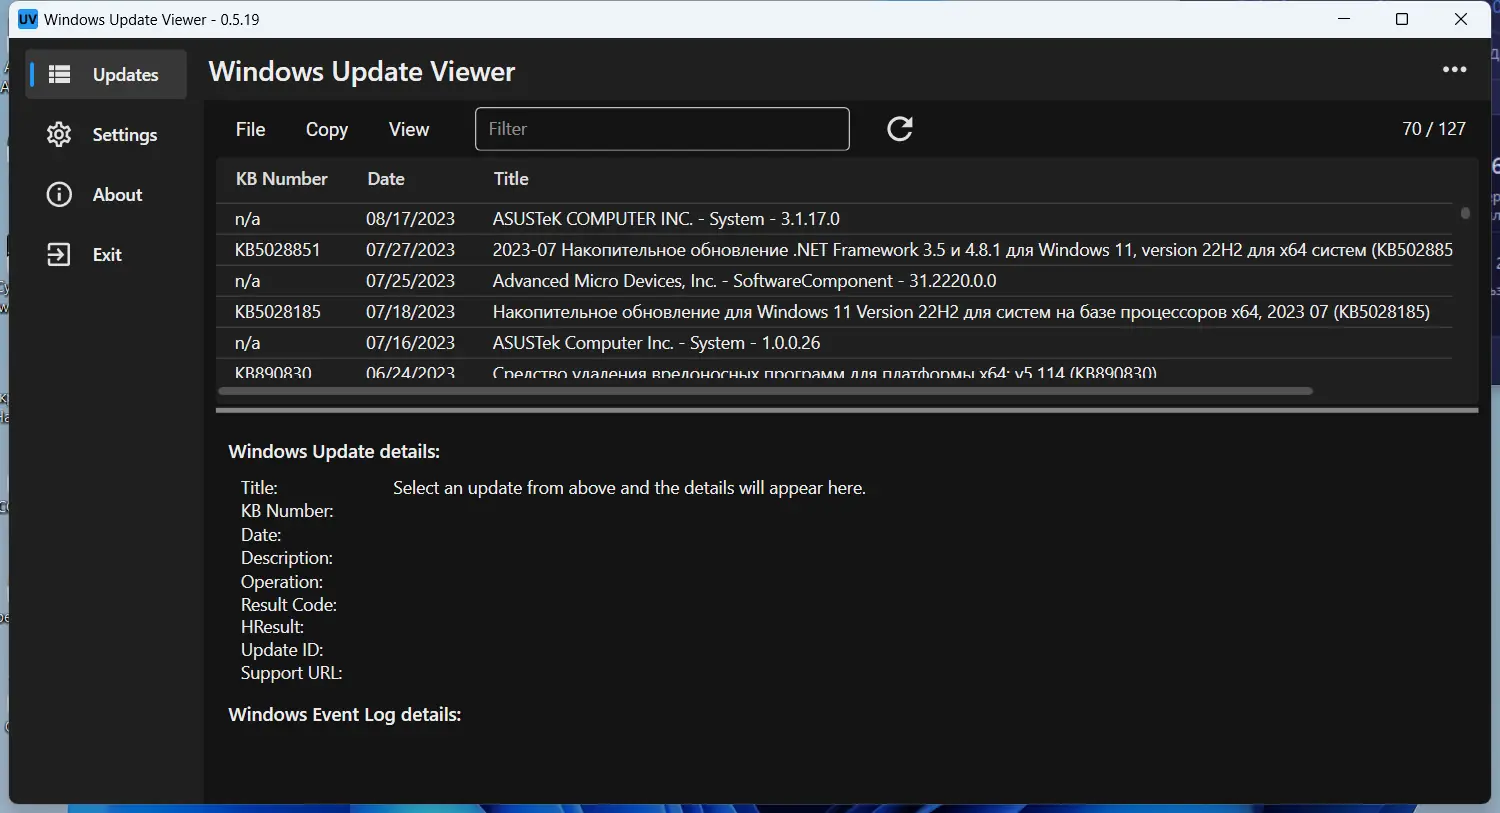Click the Exit sidebar icon
Image resolution: width=1500 pixels, height=813 pixels.
(x=59, y=254)
